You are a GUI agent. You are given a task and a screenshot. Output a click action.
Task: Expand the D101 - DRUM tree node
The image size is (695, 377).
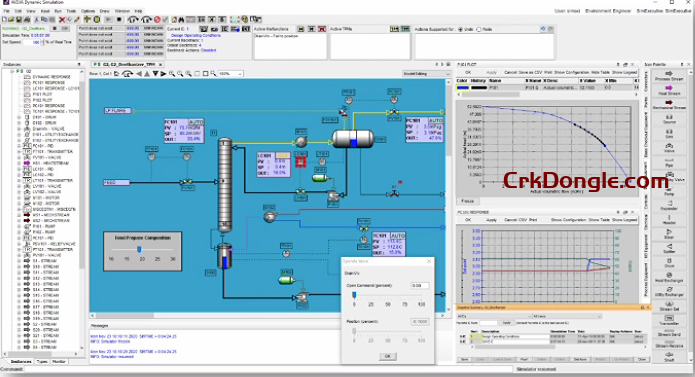click(x=19, y=117)
